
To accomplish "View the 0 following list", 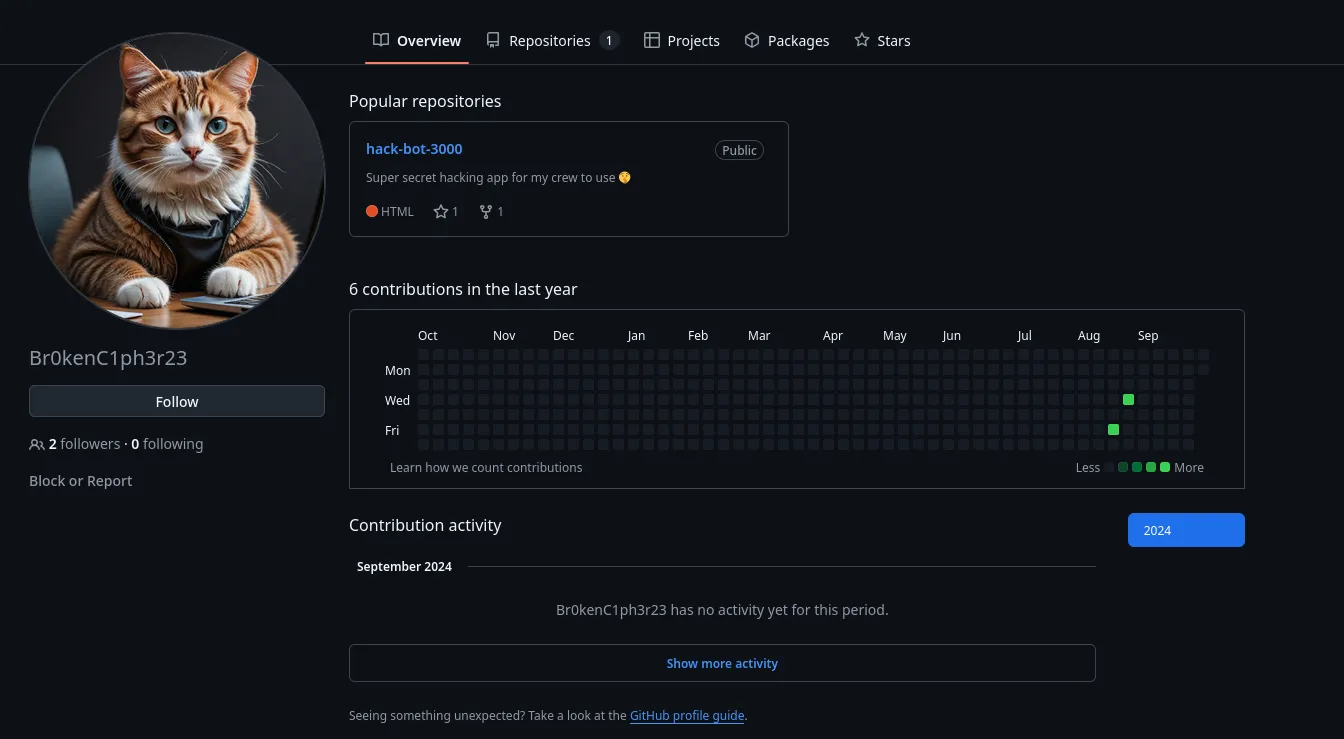I will tap(167, 444).
